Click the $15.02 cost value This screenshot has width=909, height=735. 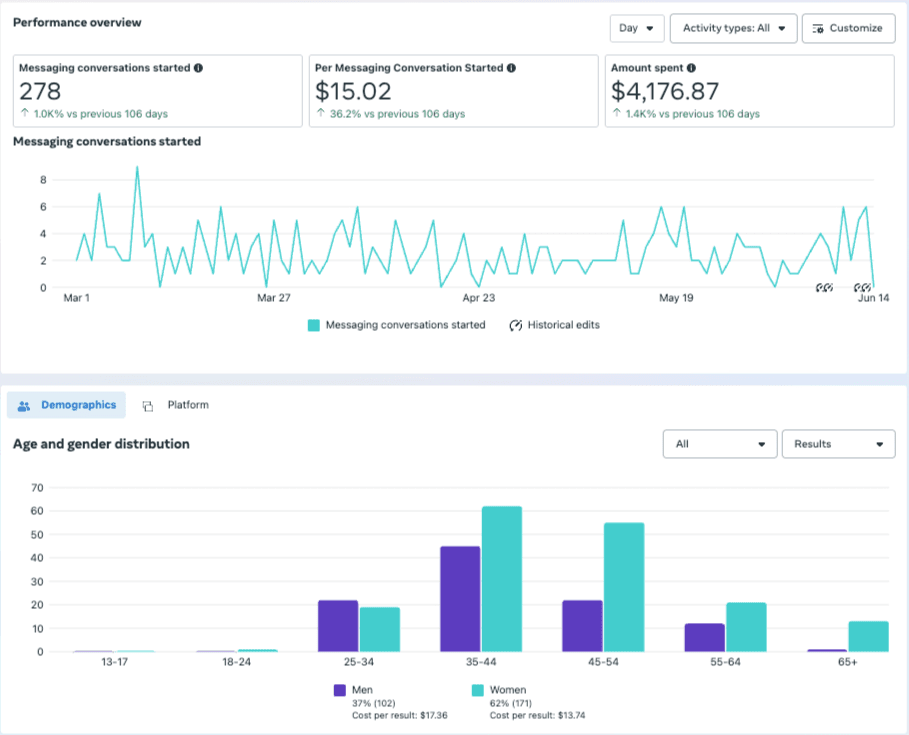[x=353, y=91]
